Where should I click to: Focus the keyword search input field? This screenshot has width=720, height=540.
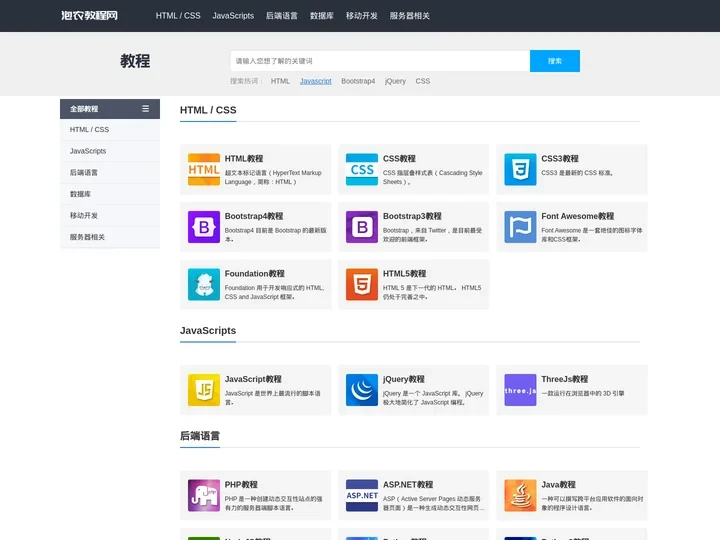pyautogui.click(x=380, y=61)
